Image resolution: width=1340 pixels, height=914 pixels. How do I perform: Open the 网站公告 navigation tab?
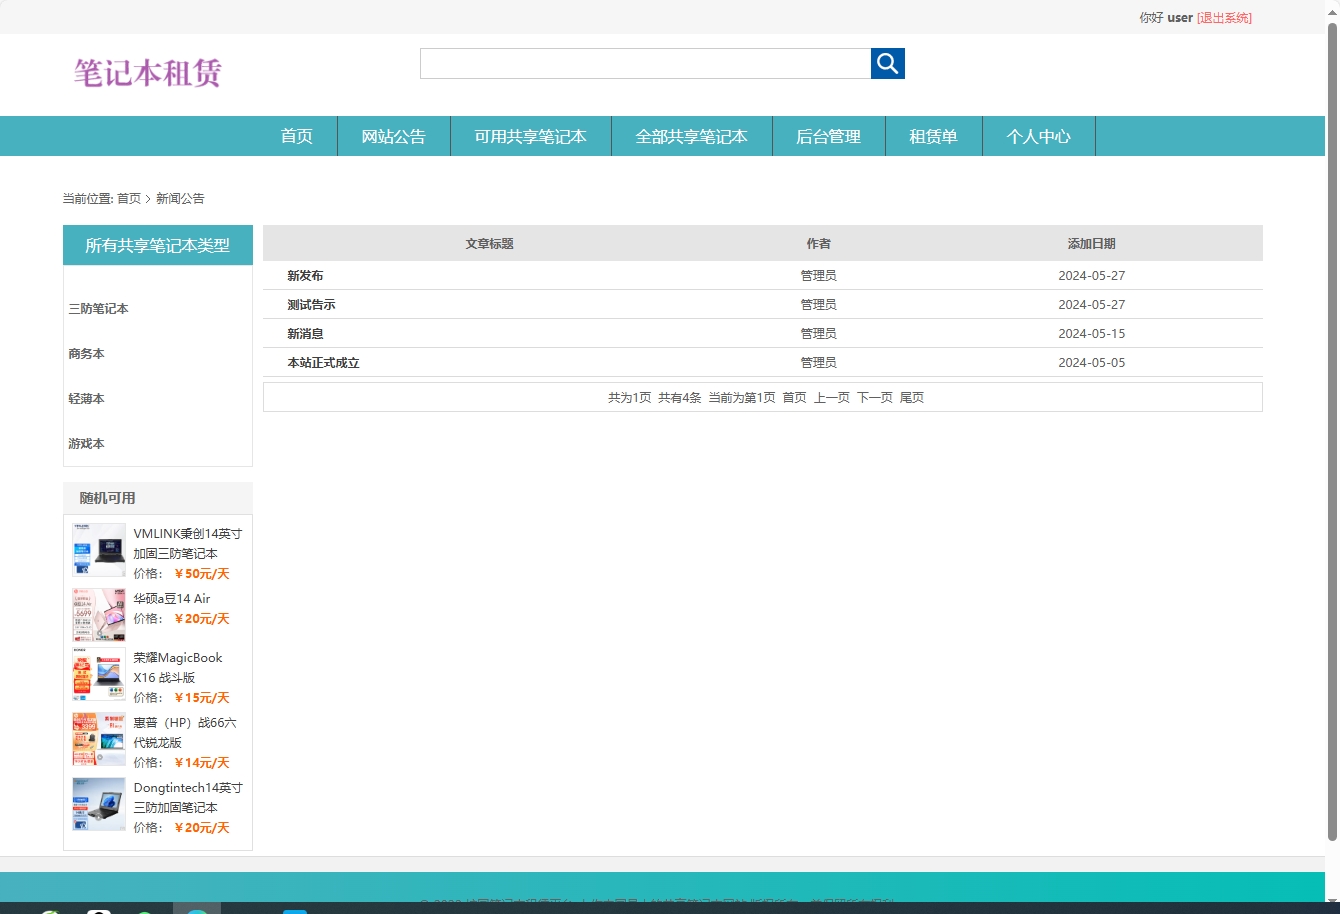click(393, 137)
